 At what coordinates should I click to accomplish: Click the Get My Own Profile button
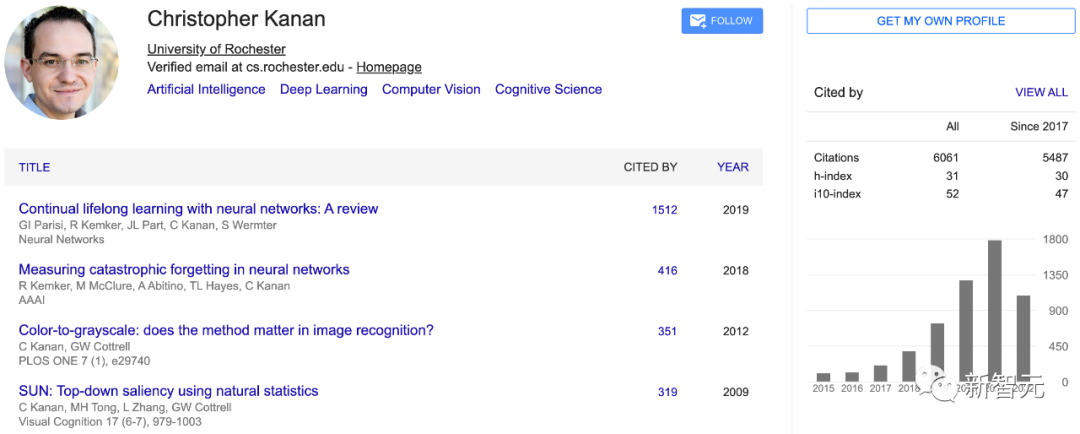(941, 21)
